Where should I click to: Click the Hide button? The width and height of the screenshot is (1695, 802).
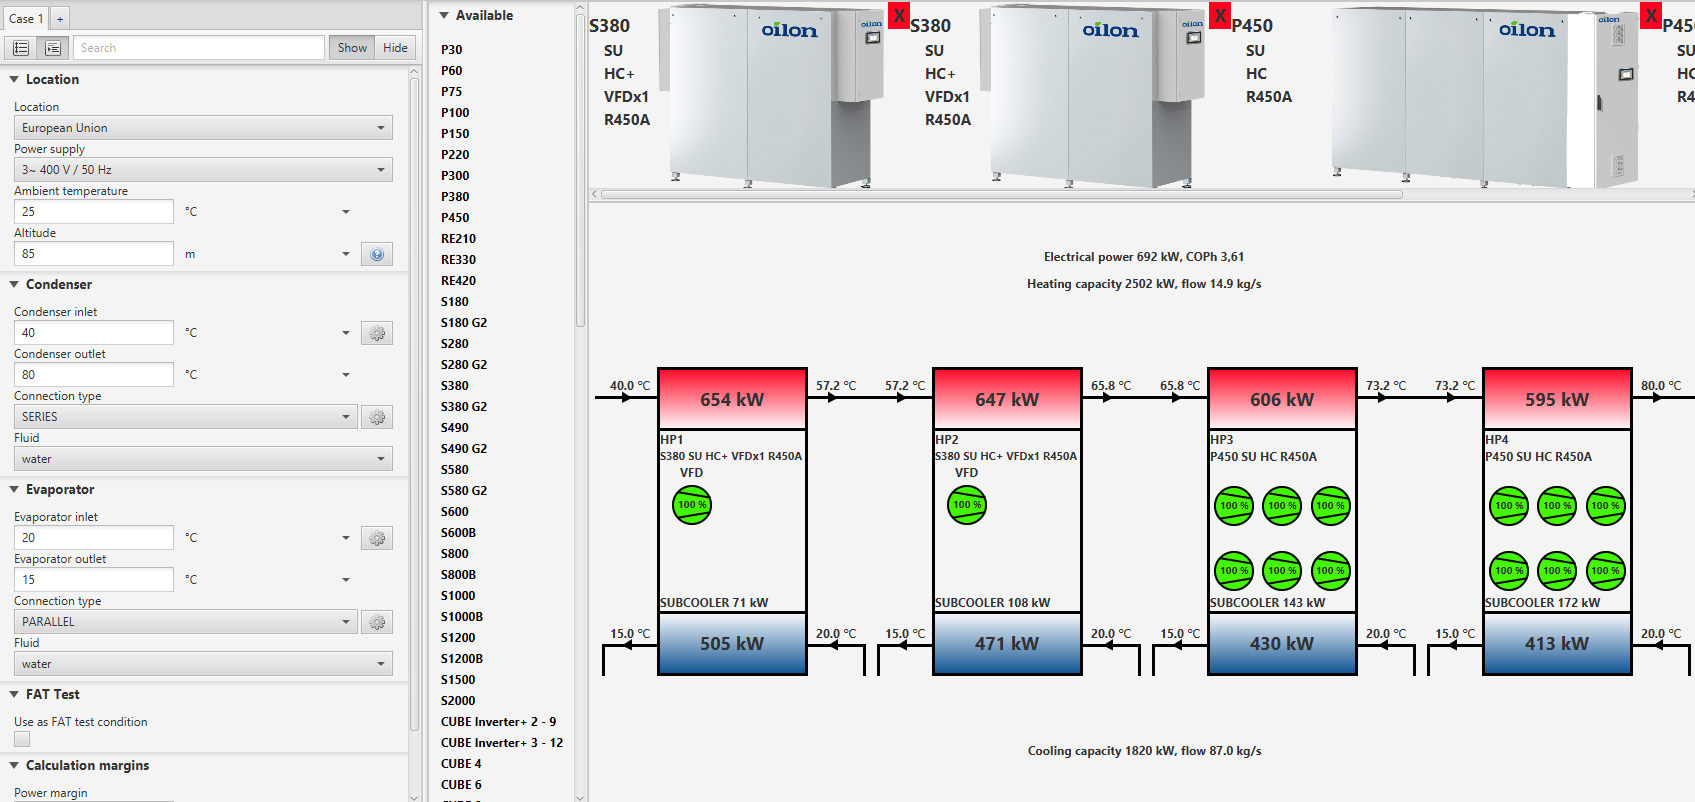pyautogui.click(x=395, y=48)
